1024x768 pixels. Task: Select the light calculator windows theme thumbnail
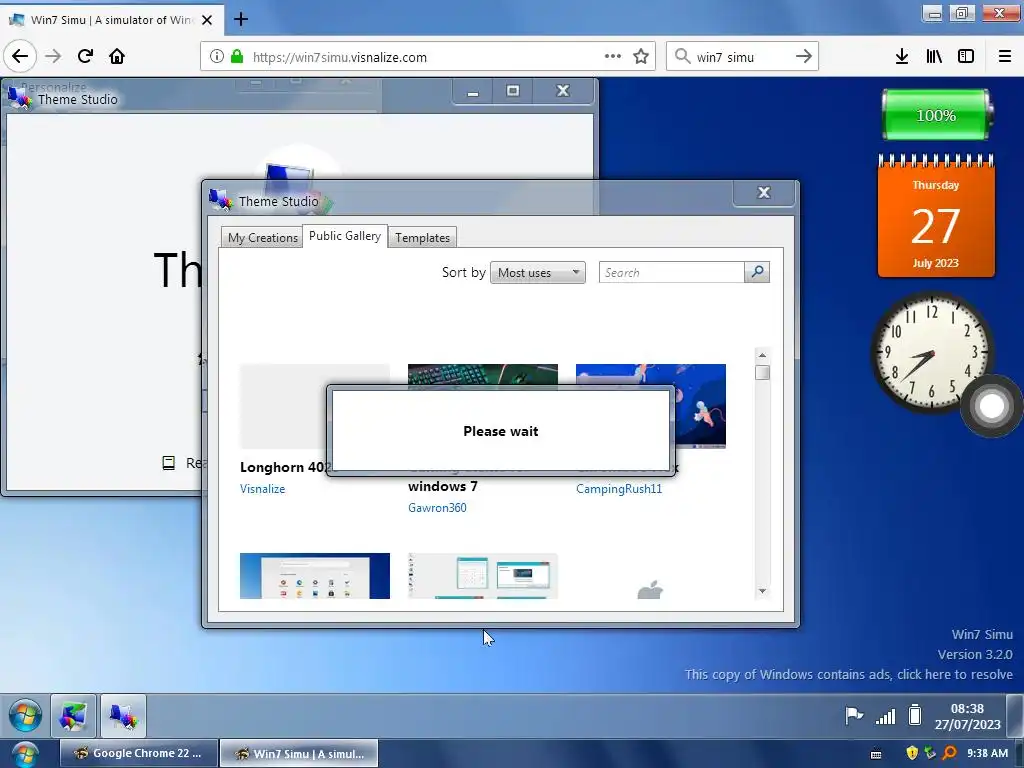[x=483, y=576]
